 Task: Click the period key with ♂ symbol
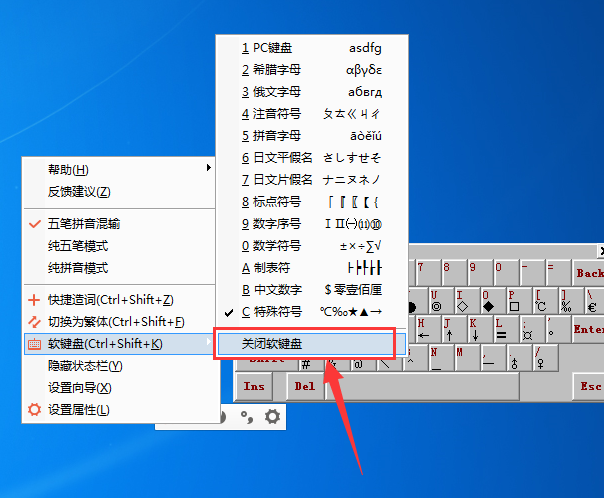[518, 358]
